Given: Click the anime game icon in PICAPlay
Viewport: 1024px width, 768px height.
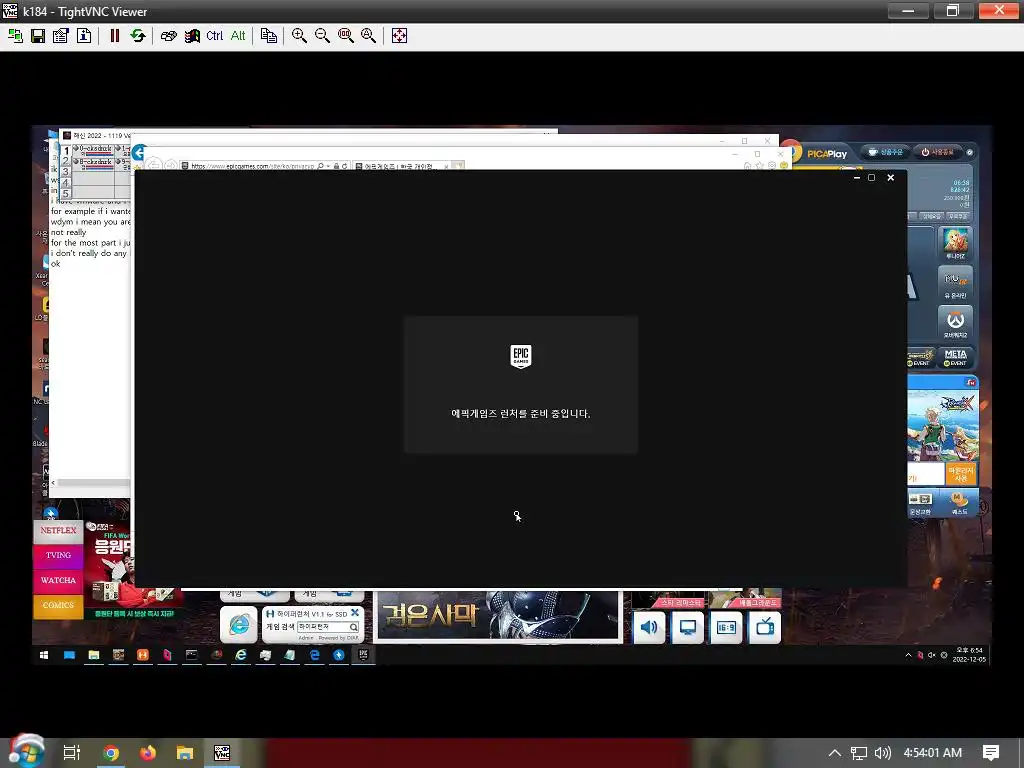Looking at the screenshot, I should pyautogui.click(x=955, y=244).
